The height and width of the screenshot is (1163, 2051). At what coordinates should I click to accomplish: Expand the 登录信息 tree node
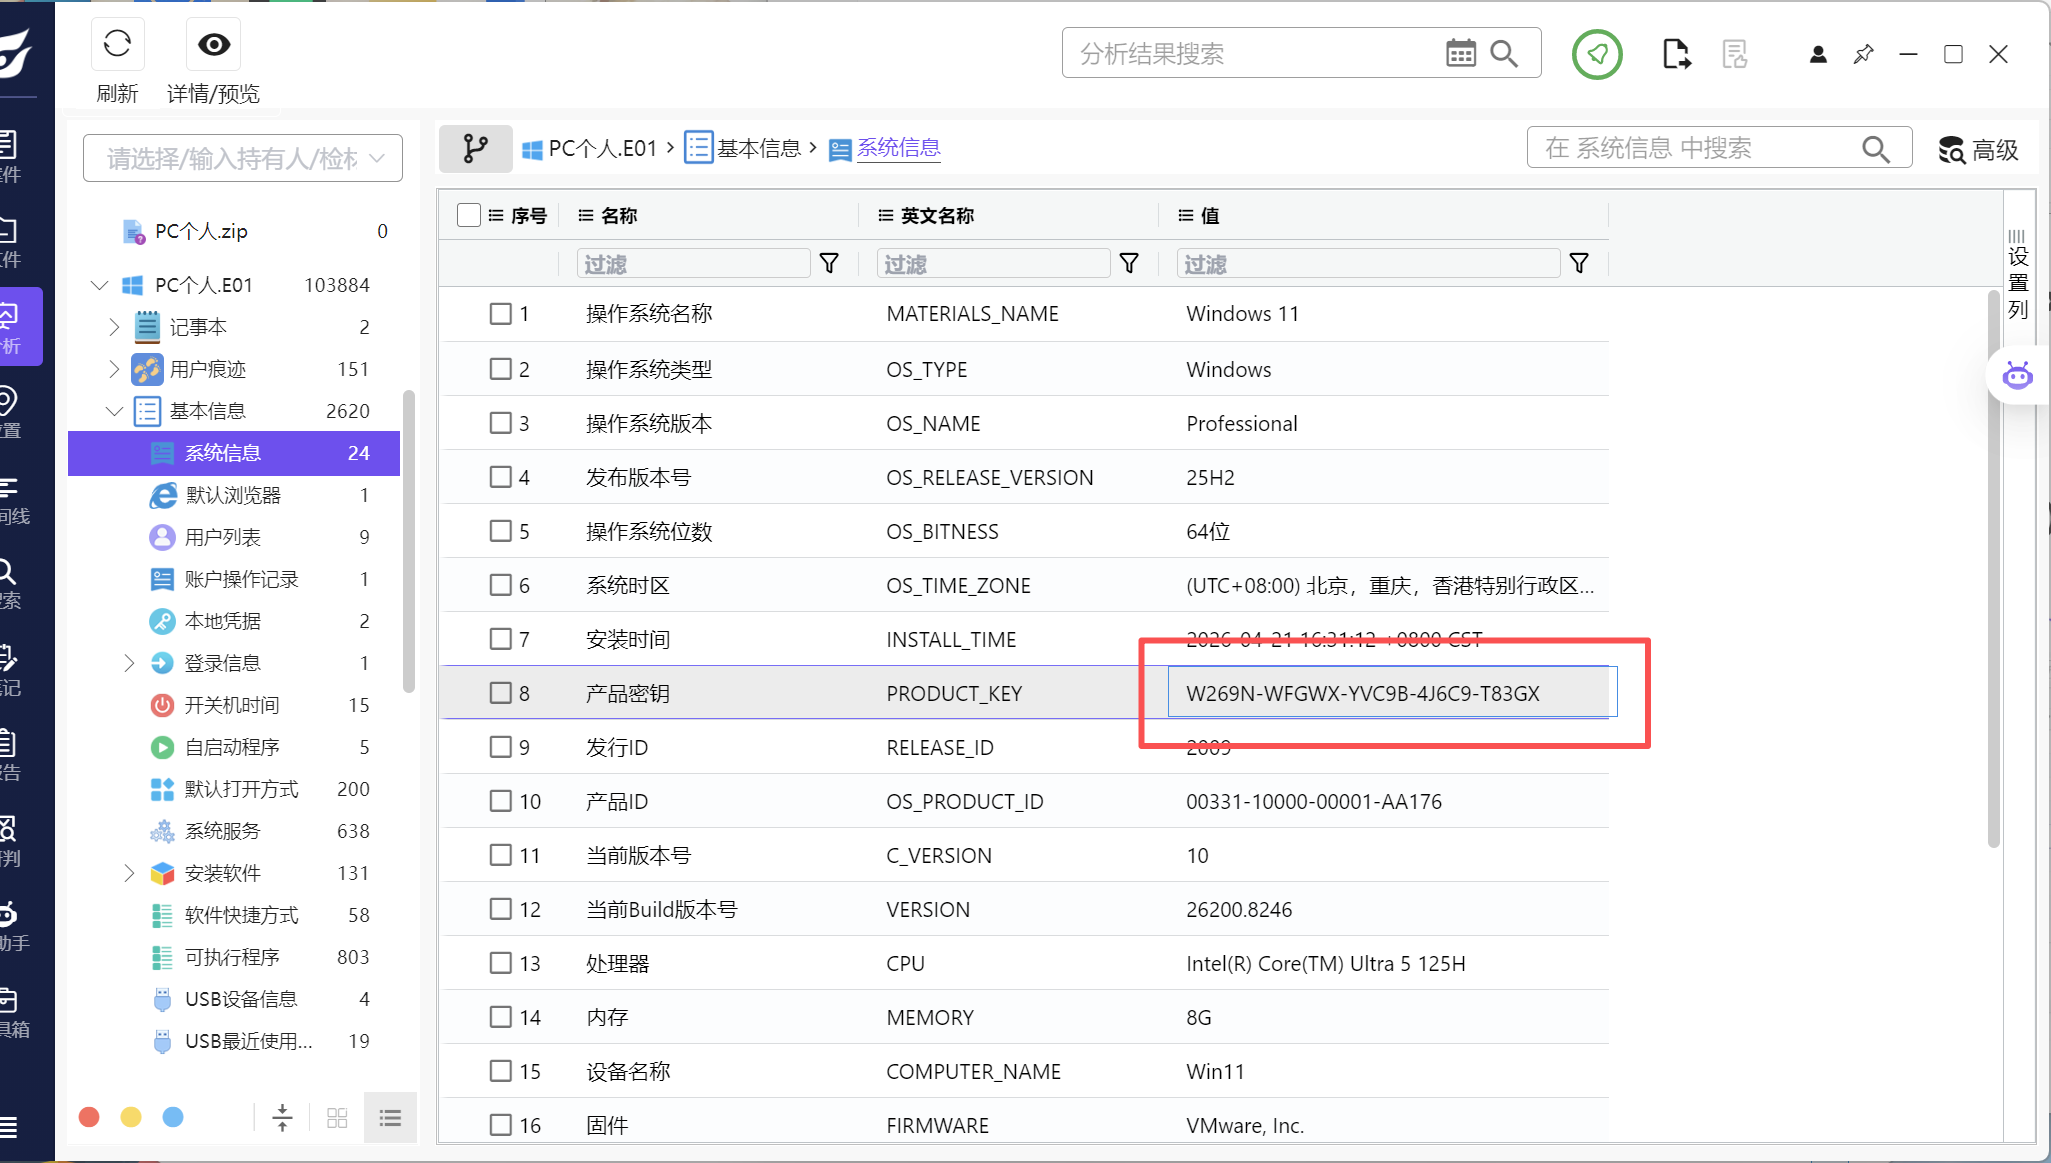point(128,663)
